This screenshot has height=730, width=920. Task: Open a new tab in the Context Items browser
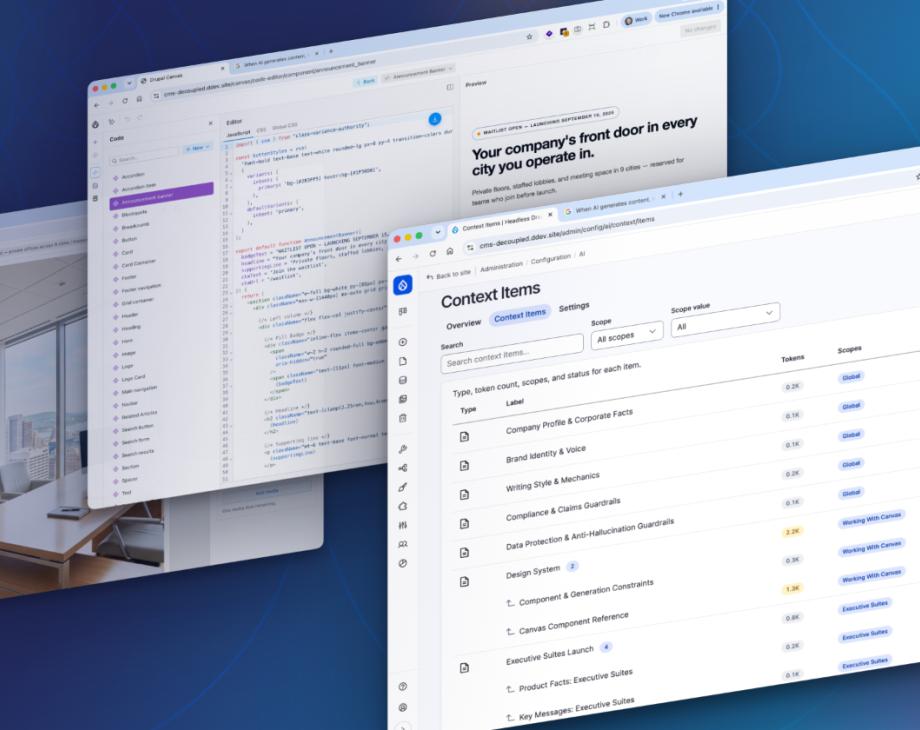coord(681,194)
